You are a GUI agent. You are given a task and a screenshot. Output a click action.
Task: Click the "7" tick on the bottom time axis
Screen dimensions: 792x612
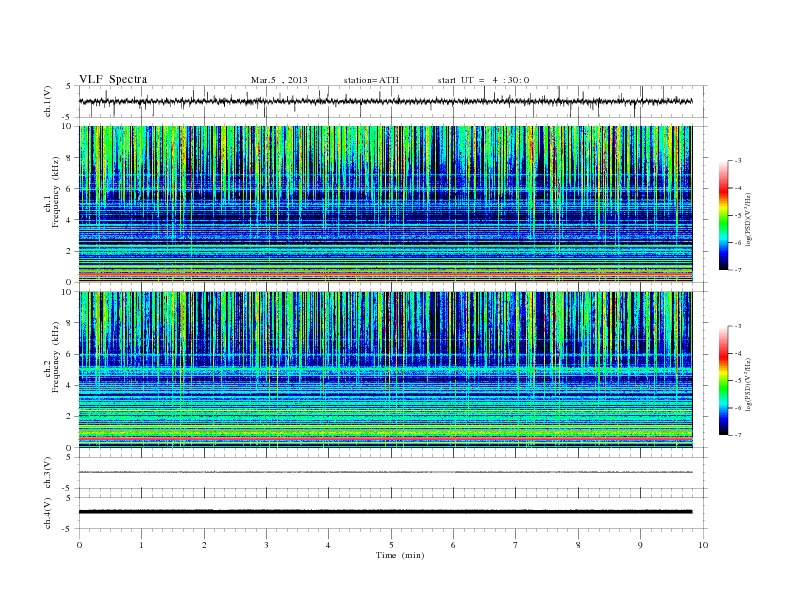pyautogui.click(x=516, y=545)
